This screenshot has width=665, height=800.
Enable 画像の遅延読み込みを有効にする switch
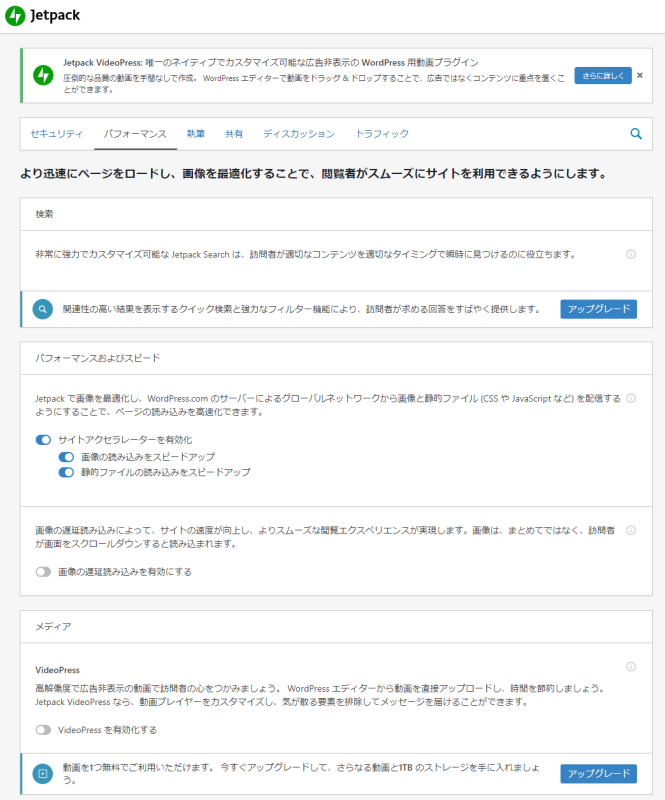[43, 572]
